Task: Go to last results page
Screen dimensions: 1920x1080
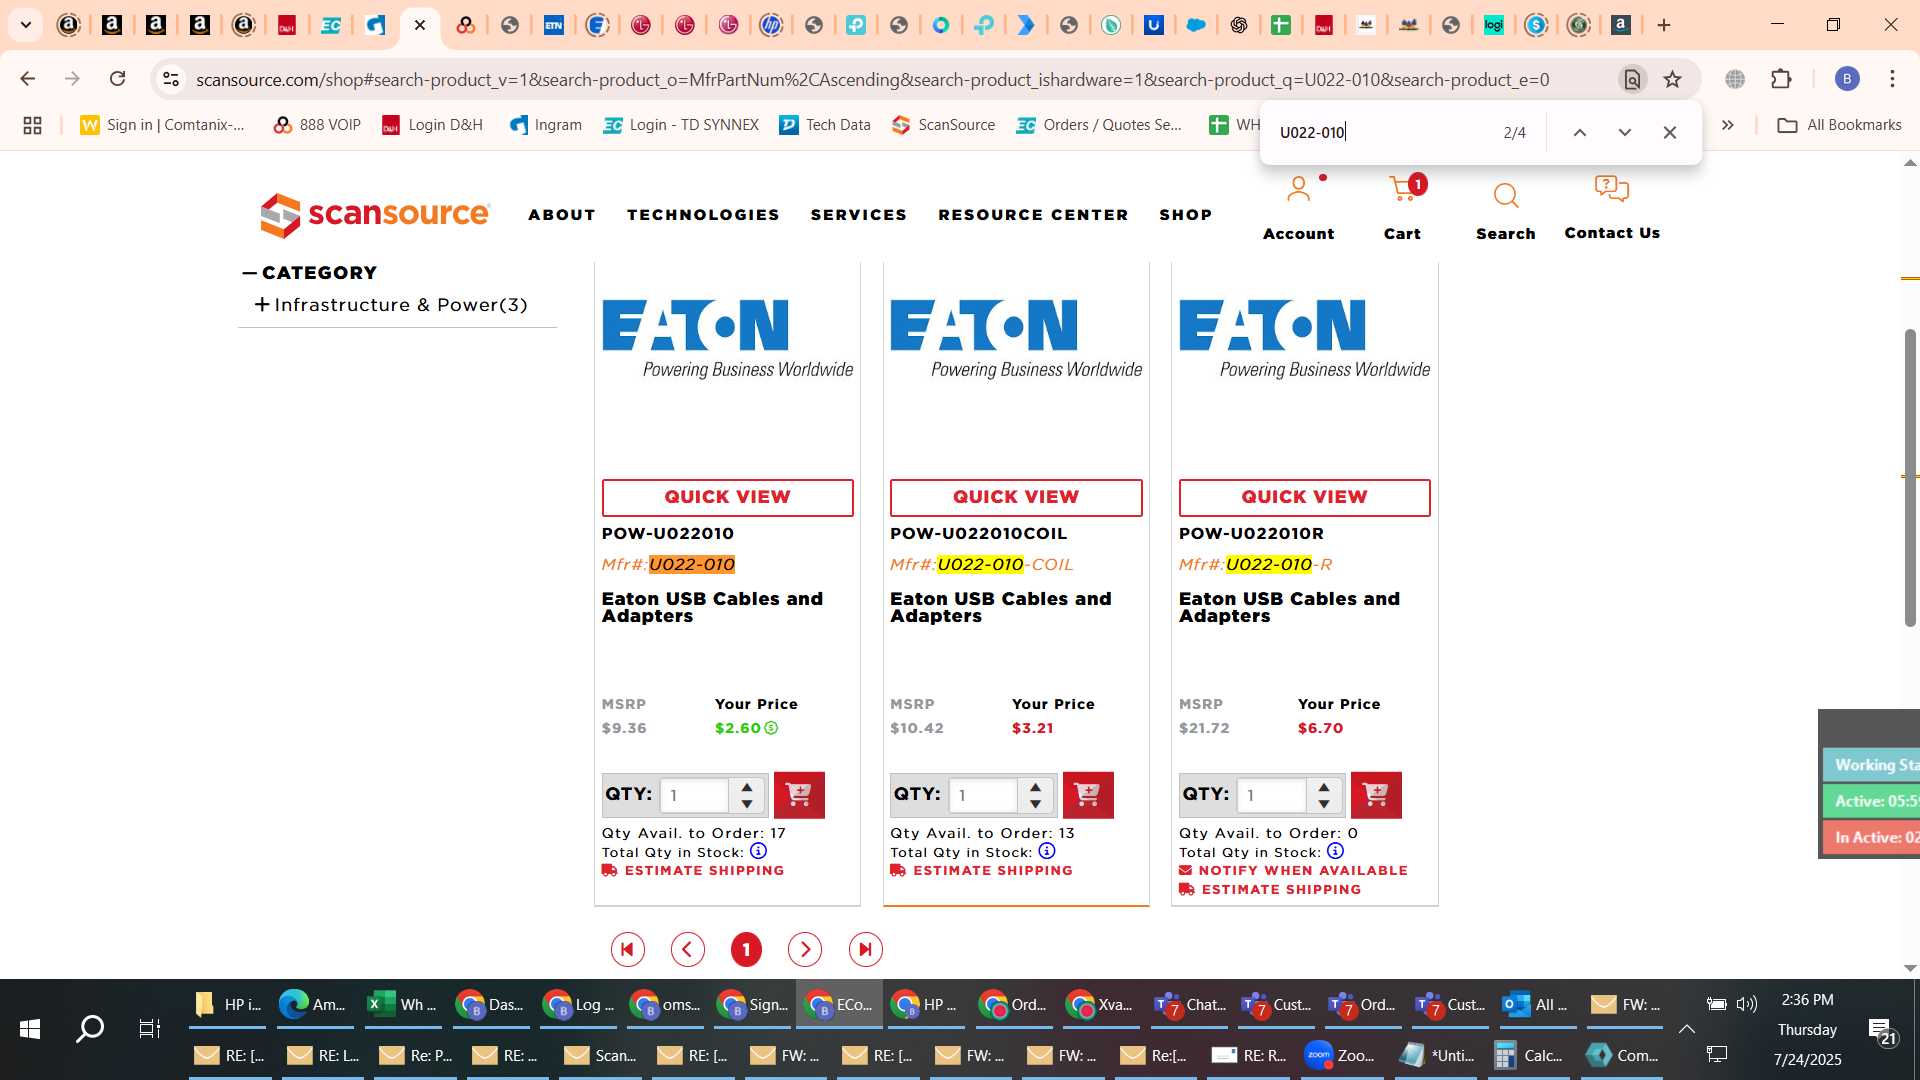Action: 865,949
